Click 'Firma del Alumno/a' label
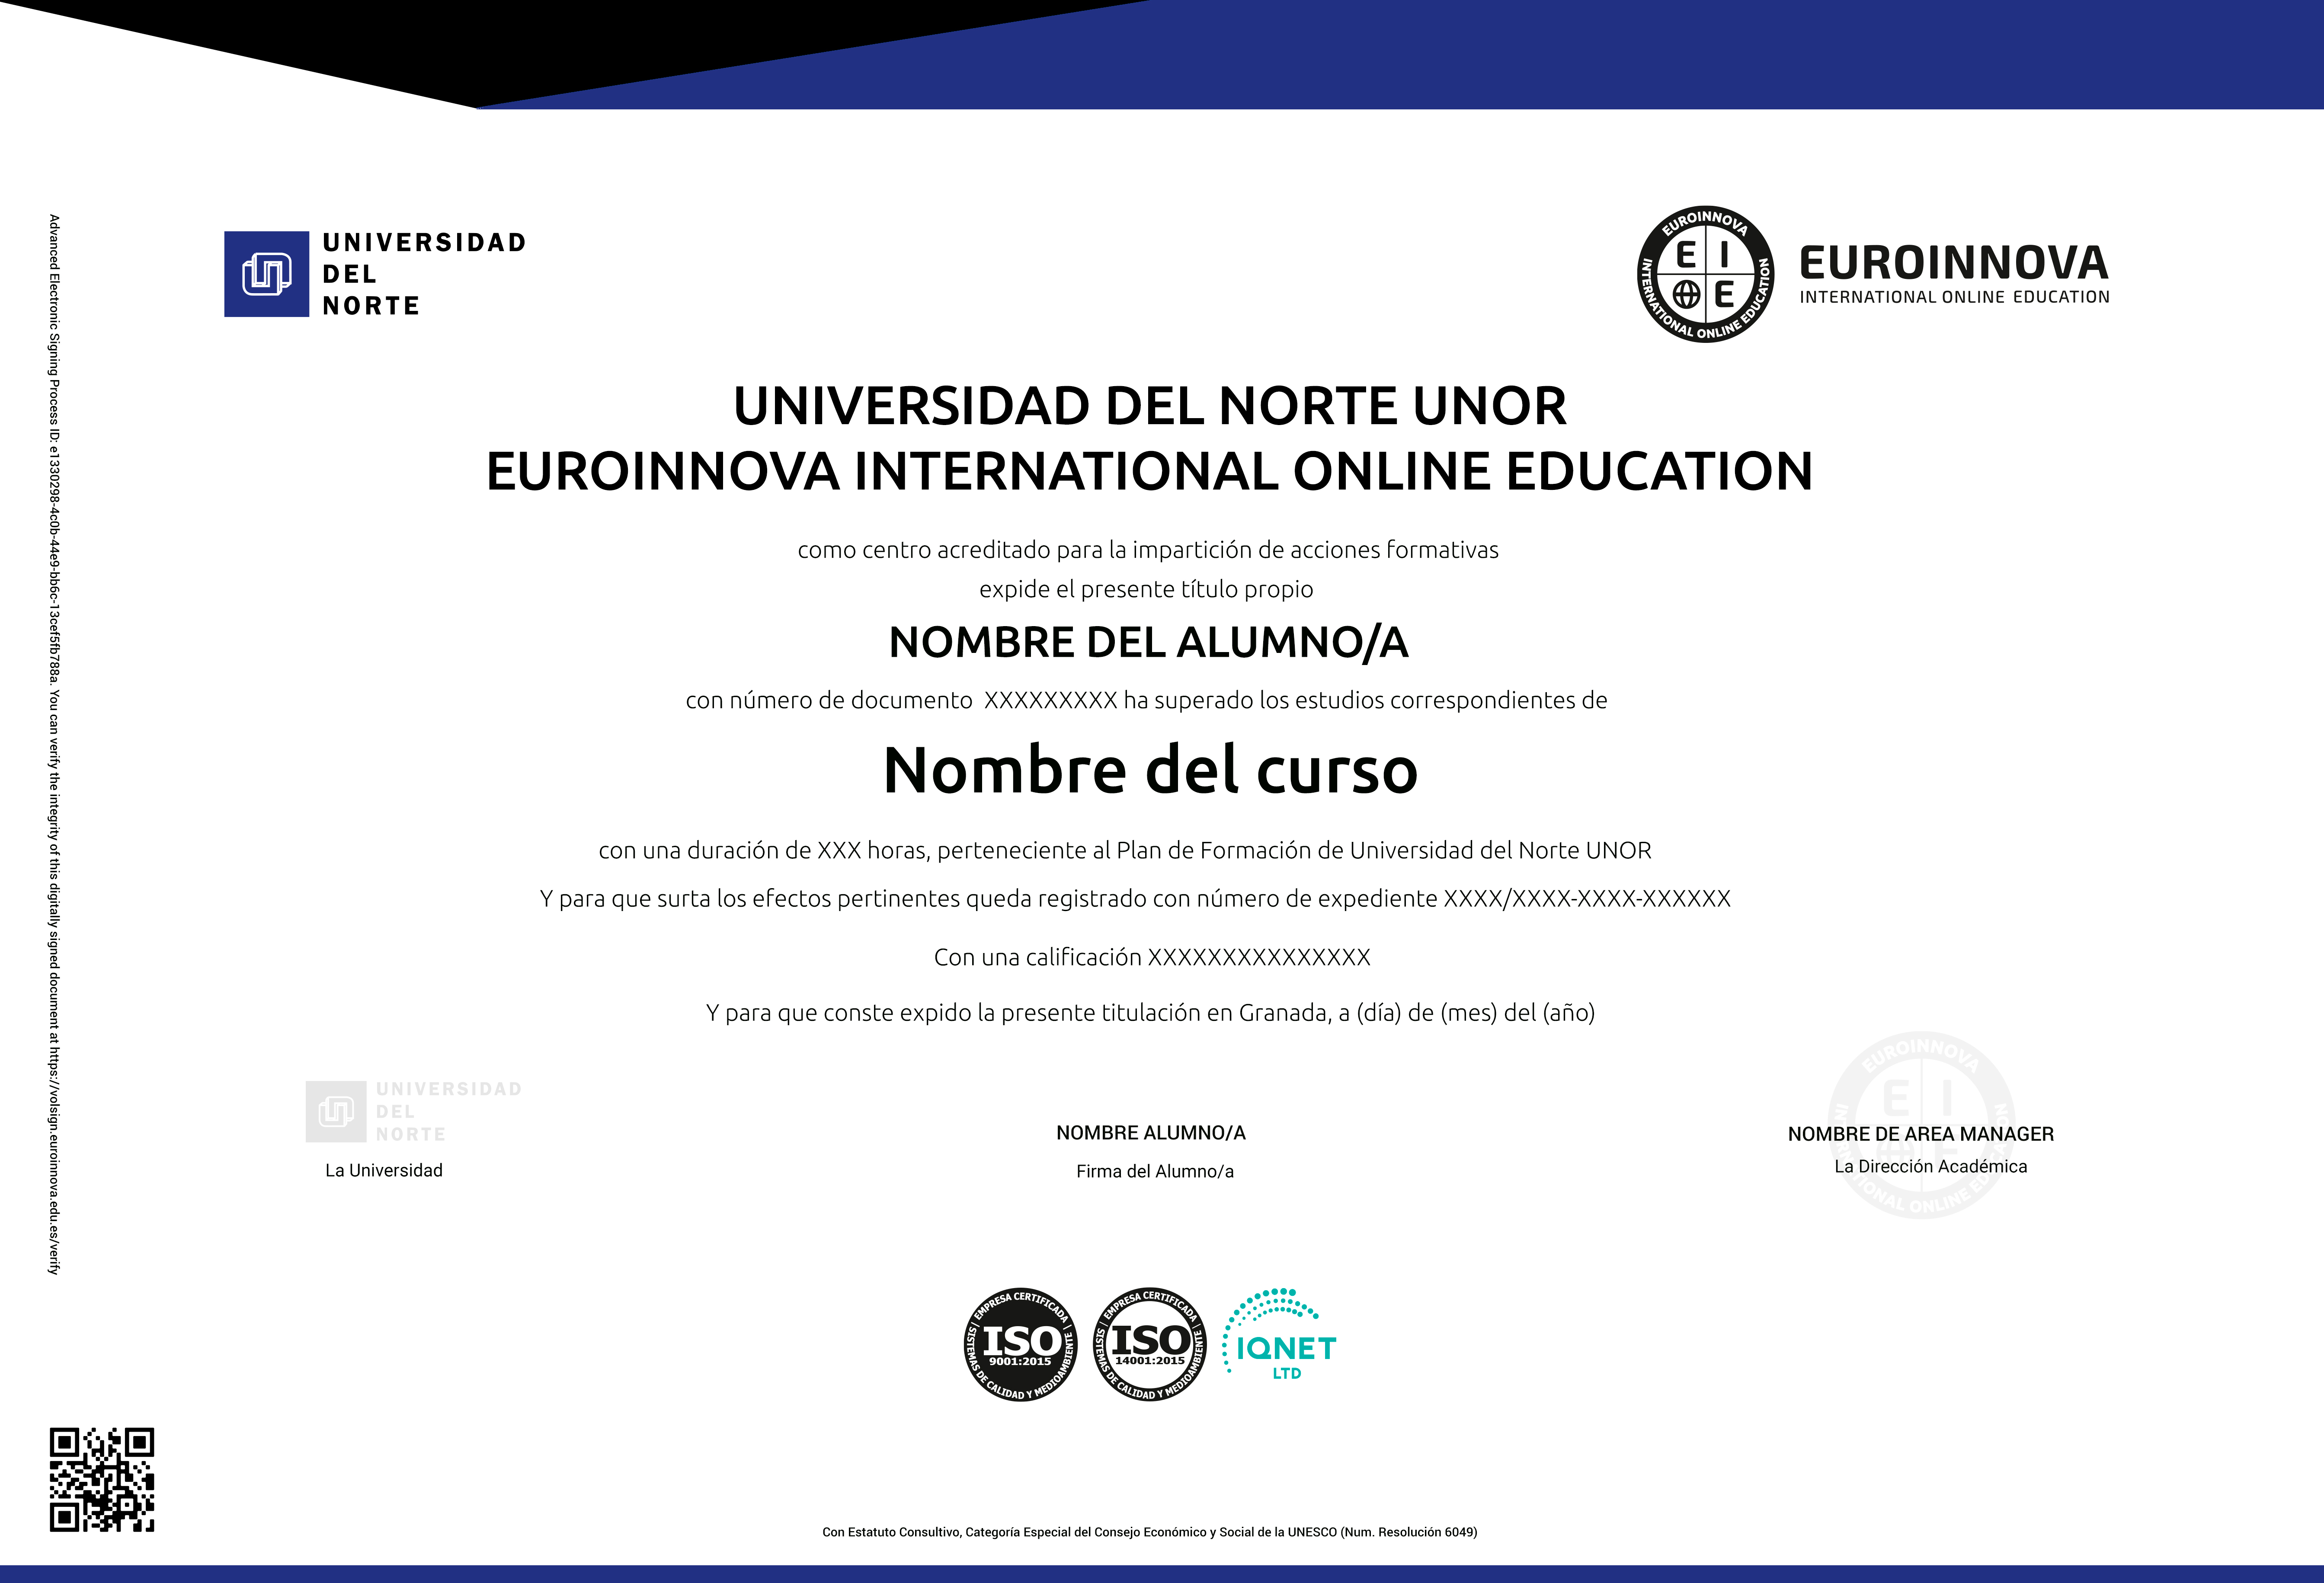The width and height of the screenshot is (2324, 1583). pyautogui.click(x=1155, y=1171)
